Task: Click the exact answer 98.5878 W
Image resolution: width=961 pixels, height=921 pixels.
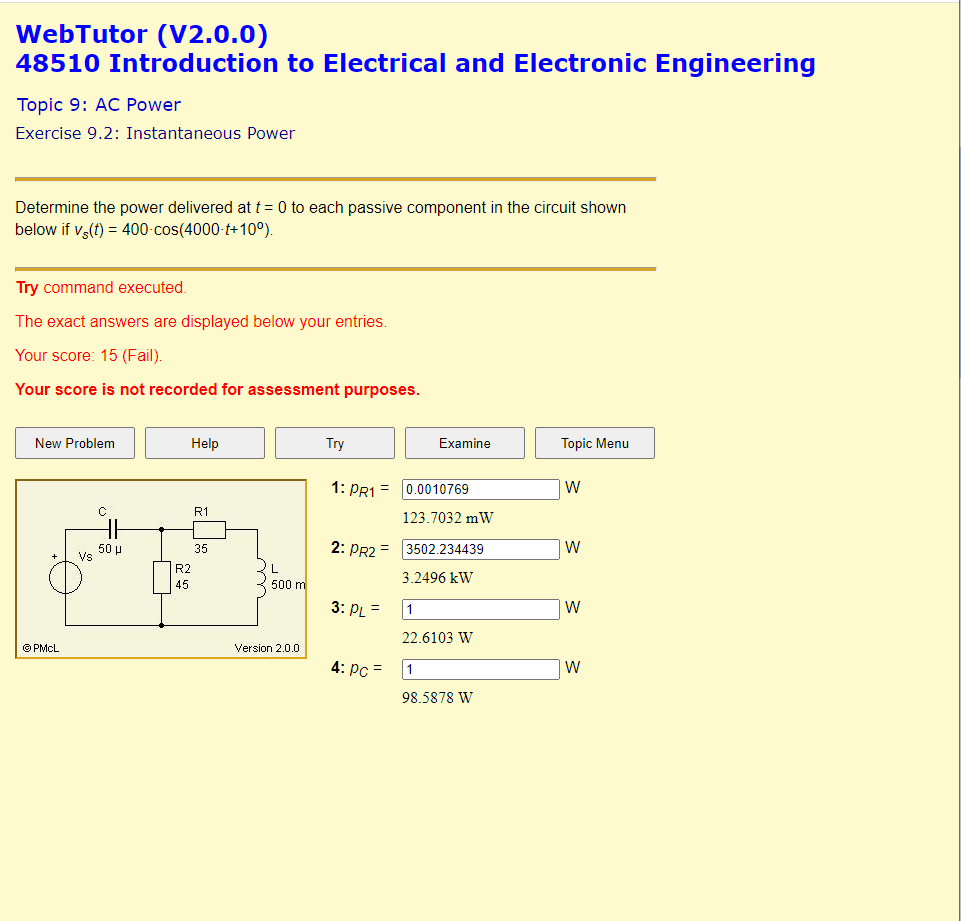Action: (437, 698)
